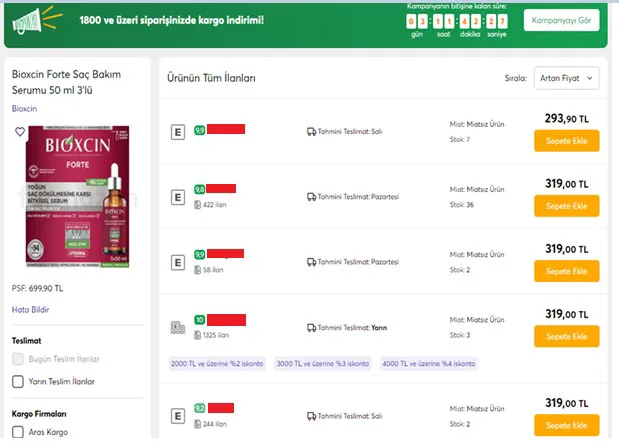Click 2000 TL ve üzerine %2 iskonto tag
Image resolution: width=619 pixels, height=447 pixels.
(x=217, y=364)
